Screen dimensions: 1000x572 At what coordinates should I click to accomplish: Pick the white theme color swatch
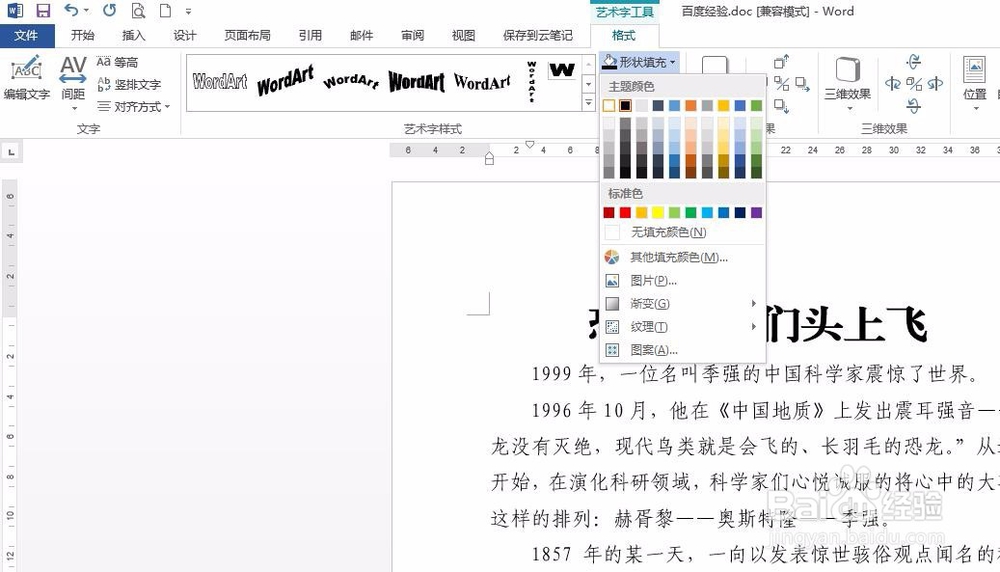[x=609, y=105]
